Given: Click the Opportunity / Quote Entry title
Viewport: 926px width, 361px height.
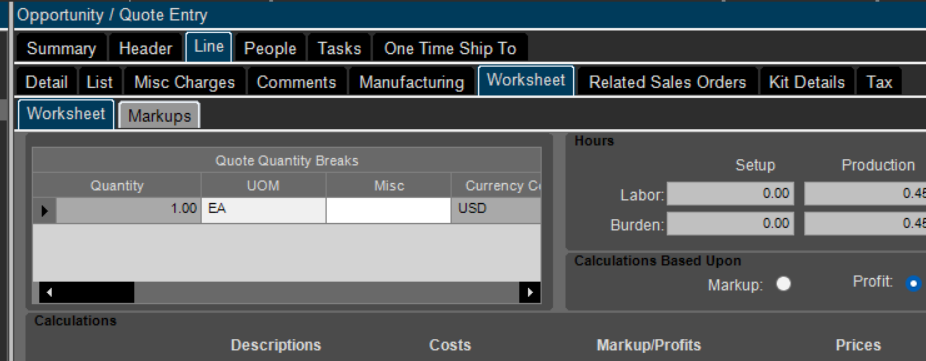Looking at the screenshot, I should 112,15.
